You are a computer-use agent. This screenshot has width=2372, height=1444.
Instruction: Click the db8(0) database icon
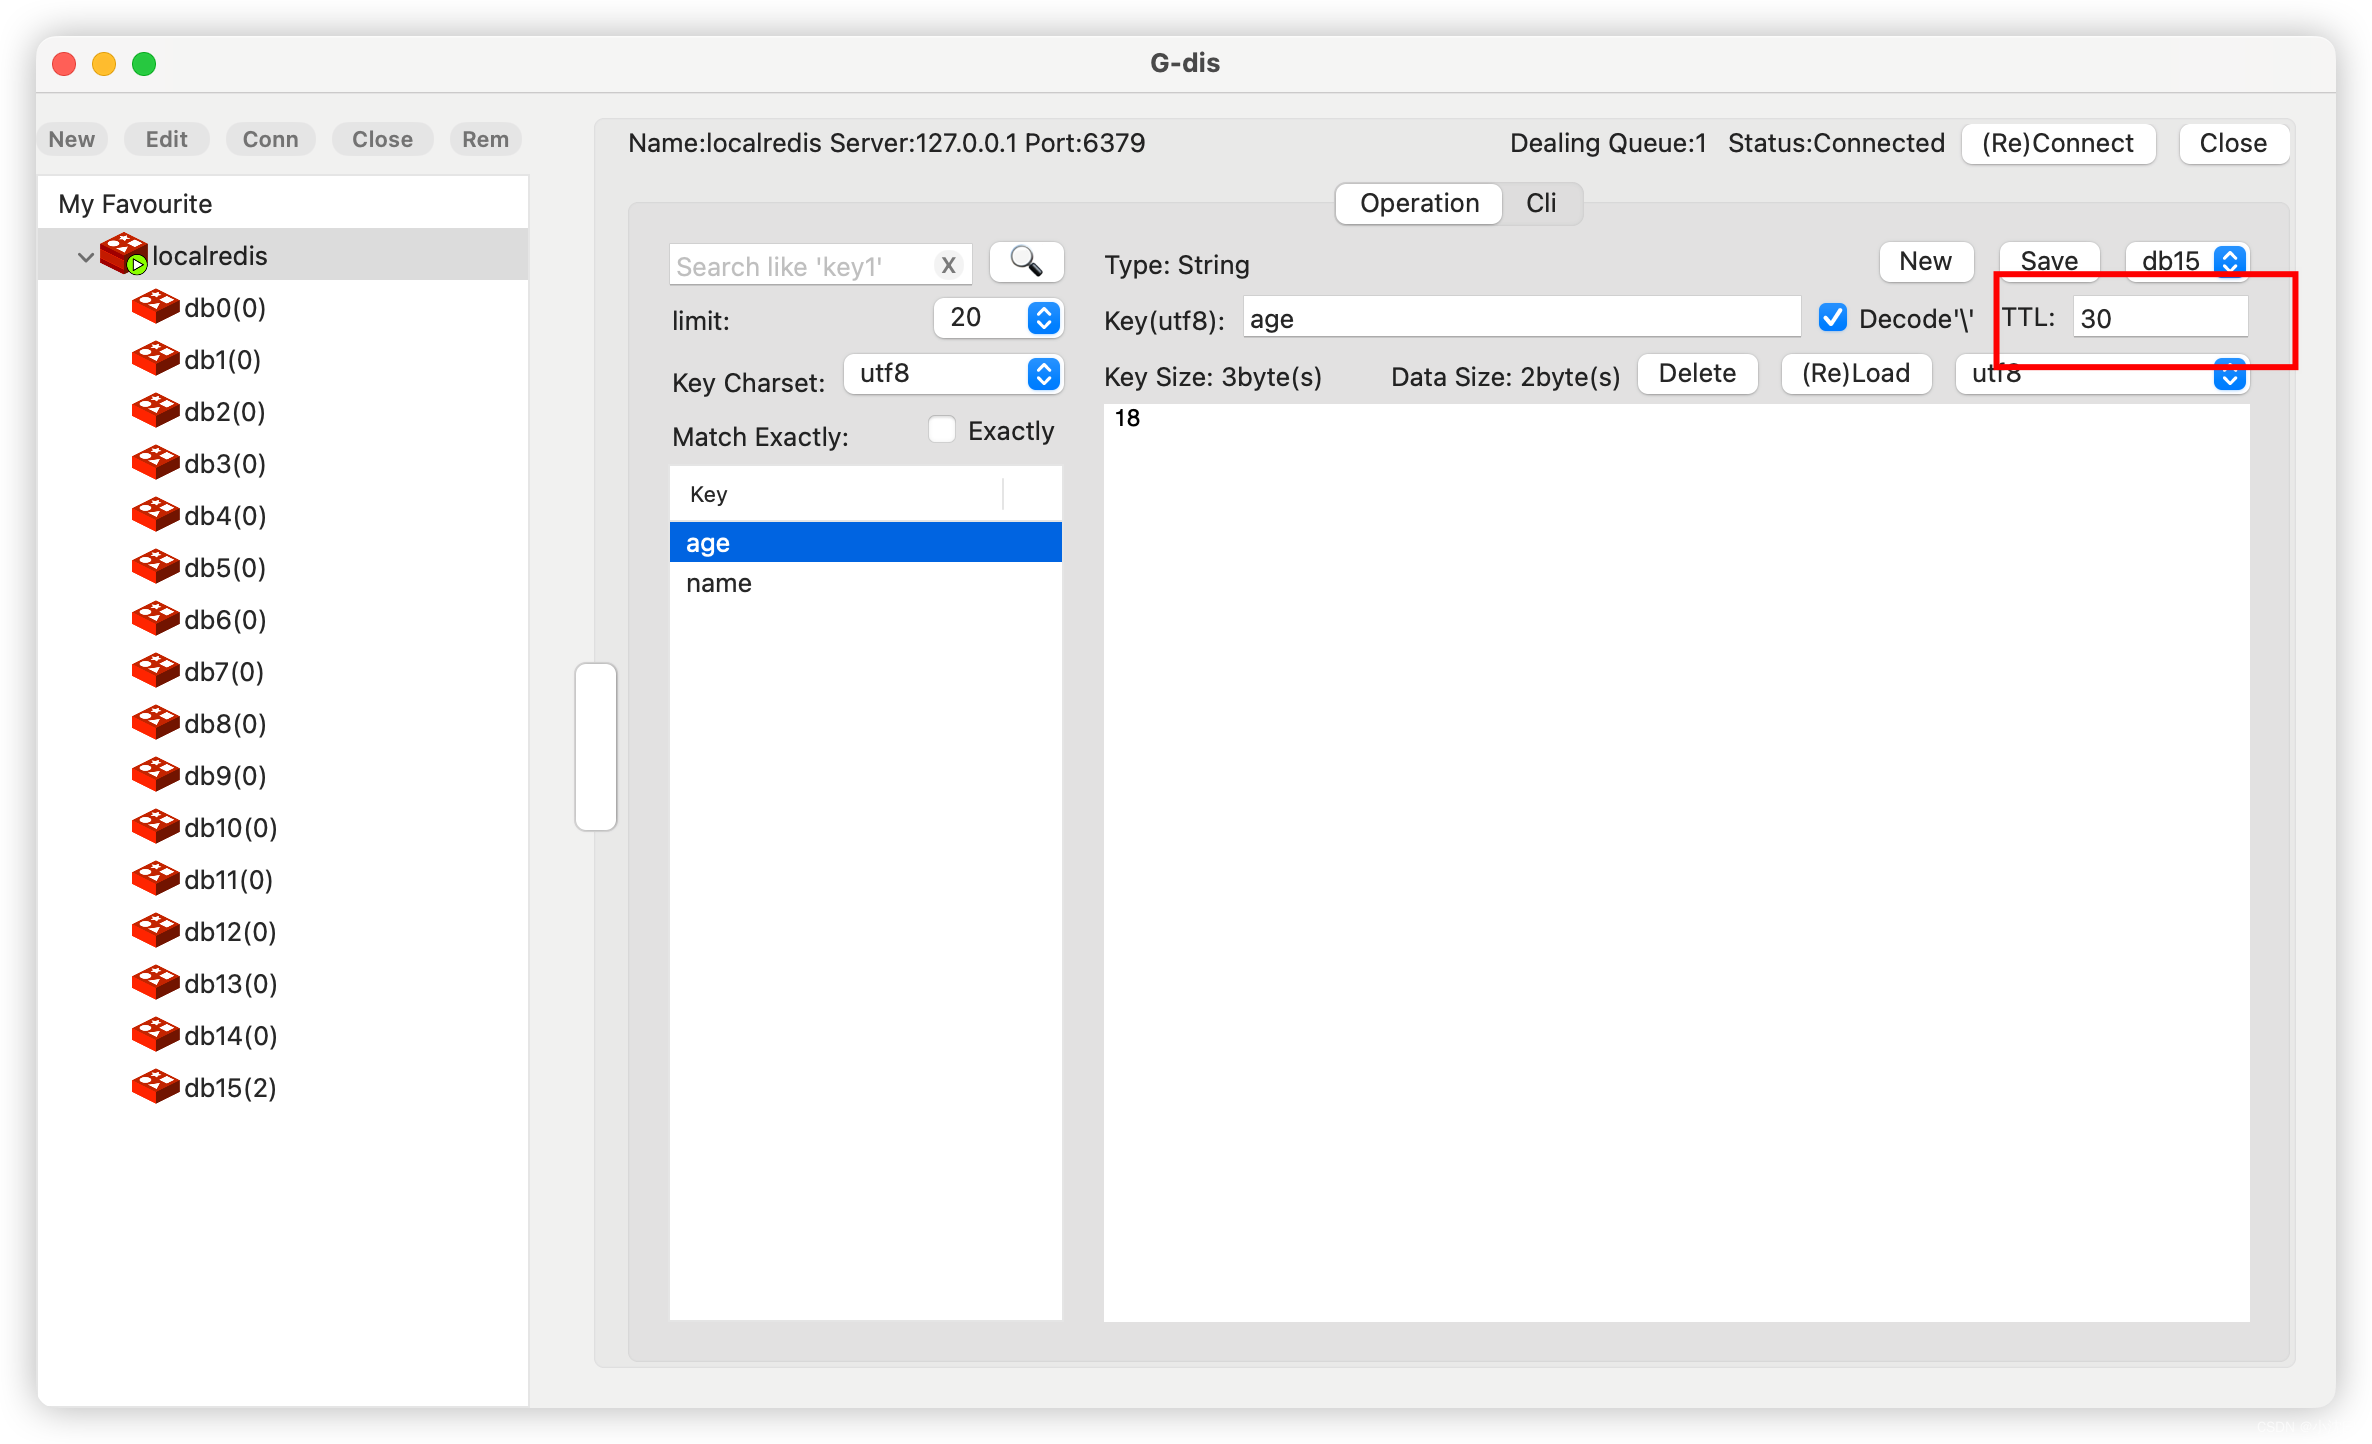155,722
